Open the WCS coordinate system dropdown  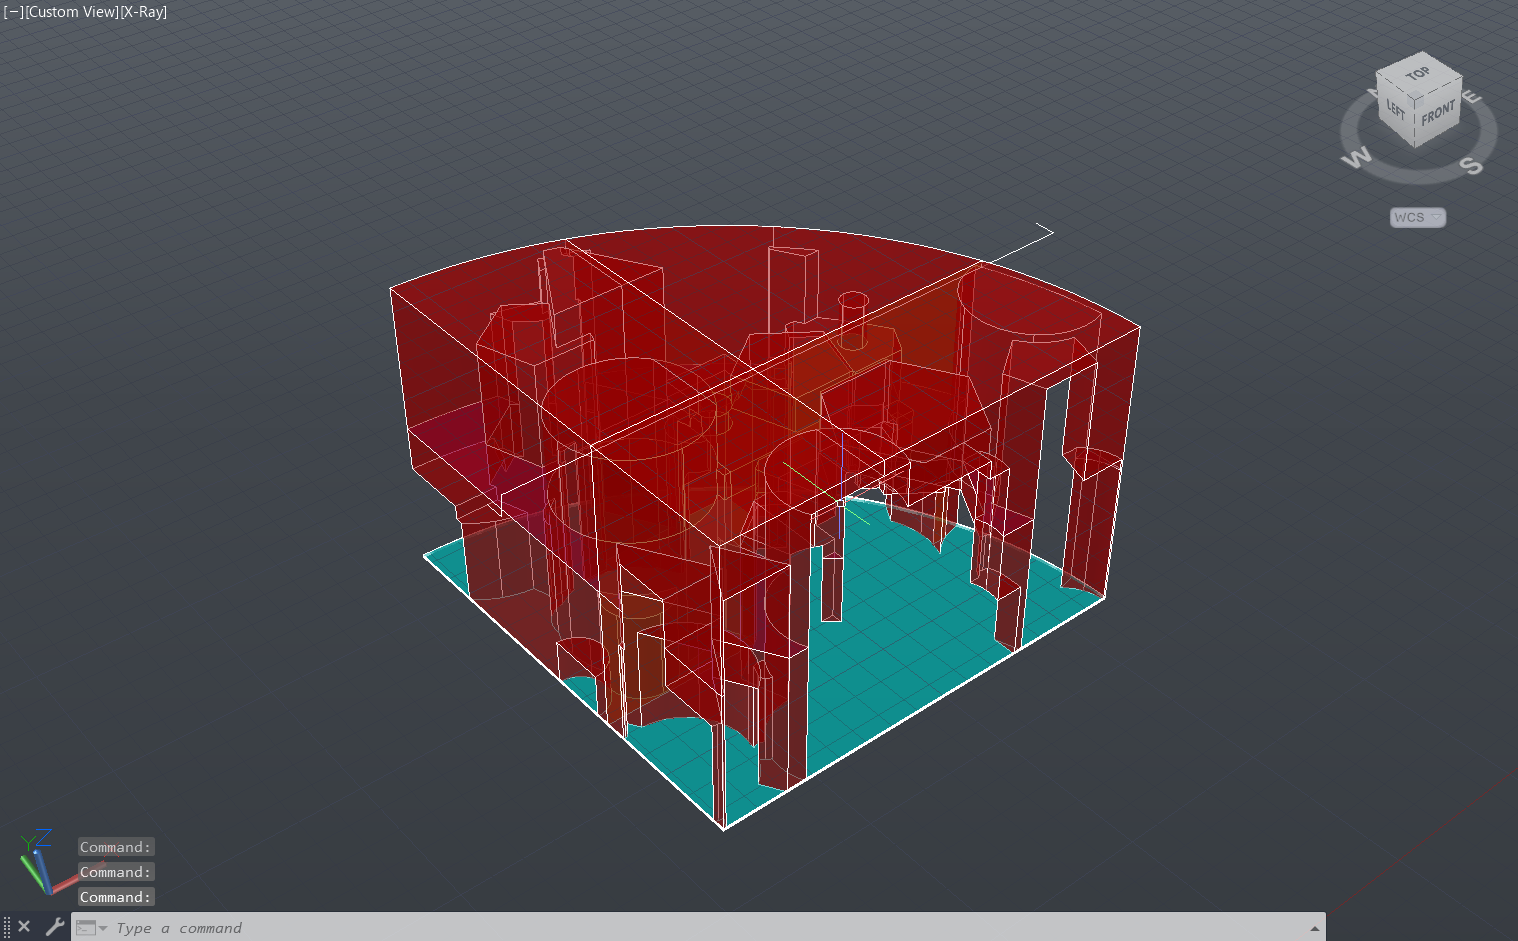click(x=1417, y=217)
